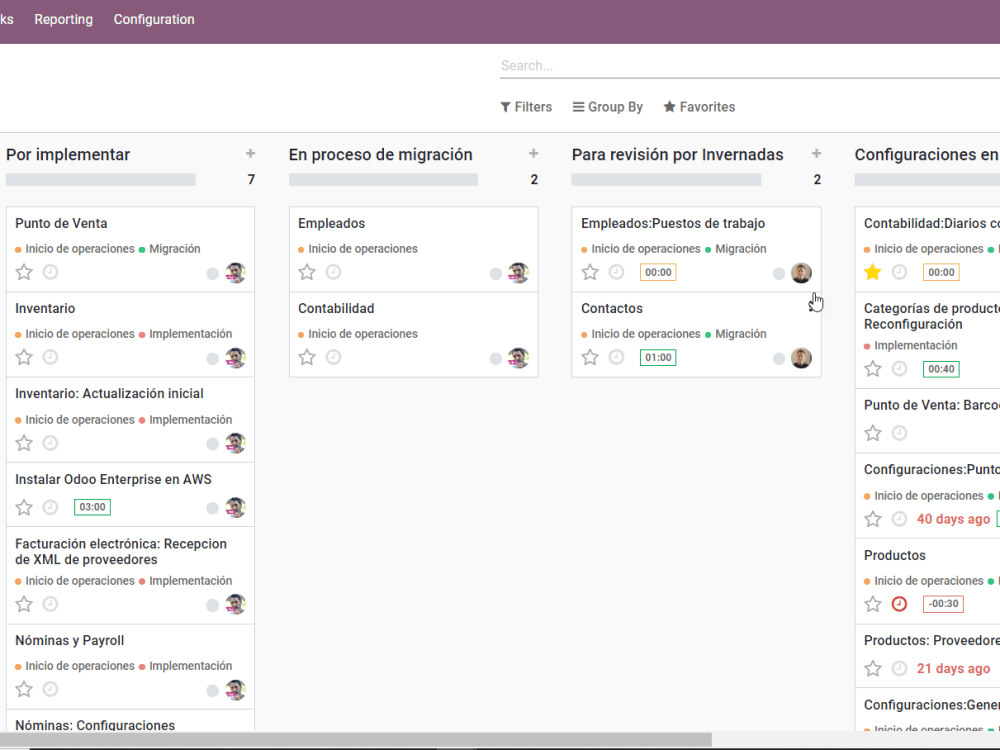1000x750 pixels.
Task: Star the Empleados:Puestos de trabajo task
Action: tap(590, 272)
